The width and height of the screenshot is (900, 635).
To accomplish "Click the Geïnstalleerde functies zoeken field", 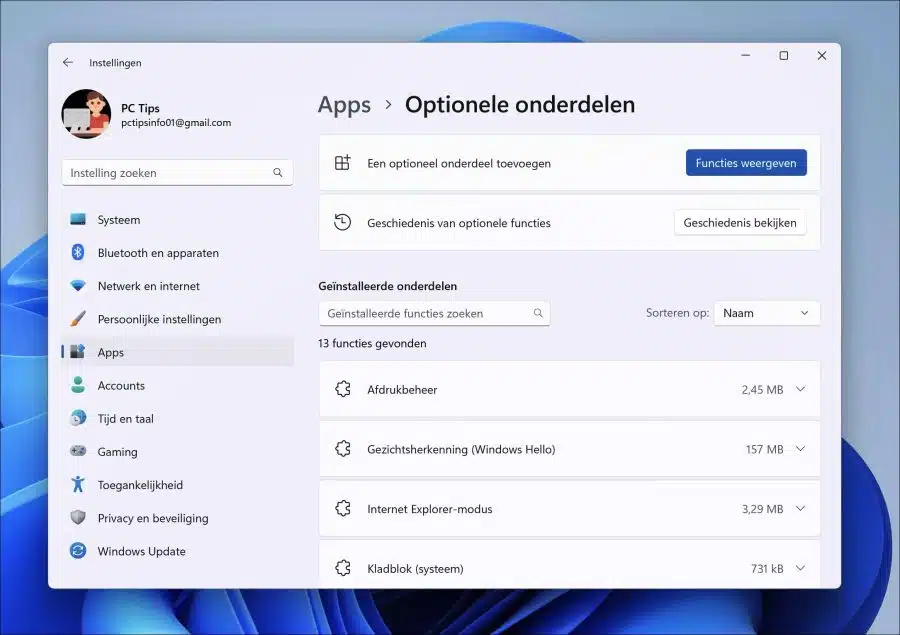I will [435, 313].
